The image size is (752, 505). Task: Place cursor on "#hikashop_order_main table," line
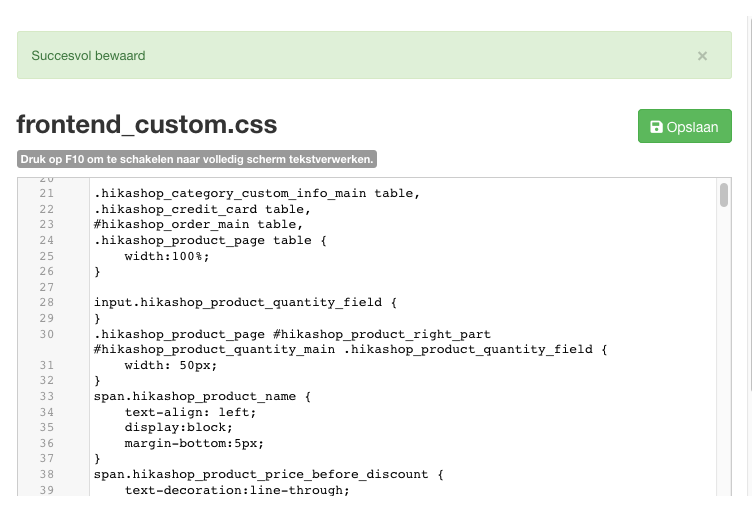pyautogui.click(x=198, y=225)
